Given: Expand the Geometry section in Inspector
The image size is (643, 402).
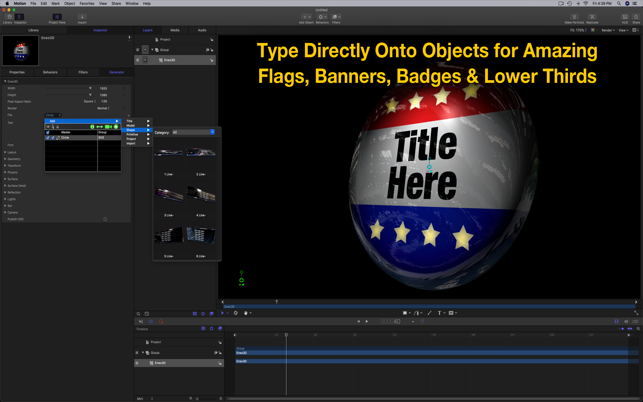Looking at the screenshot, I should [13, 159].
